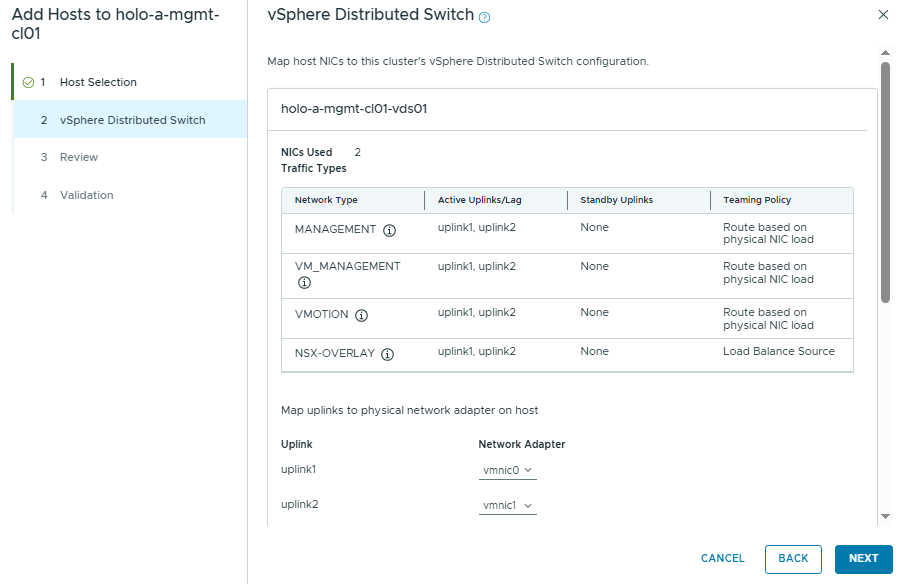903x584 pixels.
Task: Open the uplink1 network adapter dropdown
Action: tap(508, 471)
